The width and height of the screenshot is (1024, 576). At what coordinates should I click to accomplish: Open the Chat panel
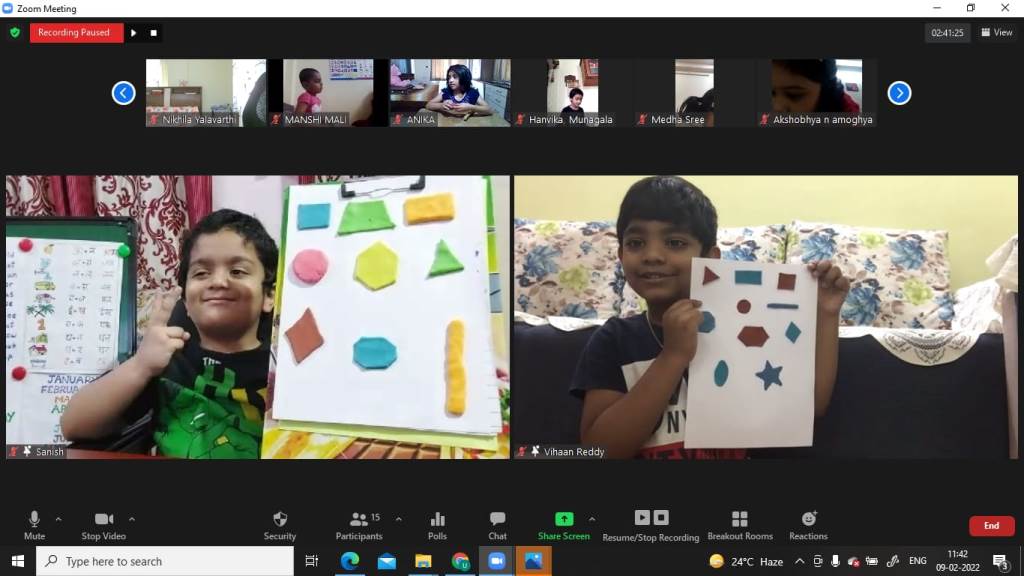point(497,525)
